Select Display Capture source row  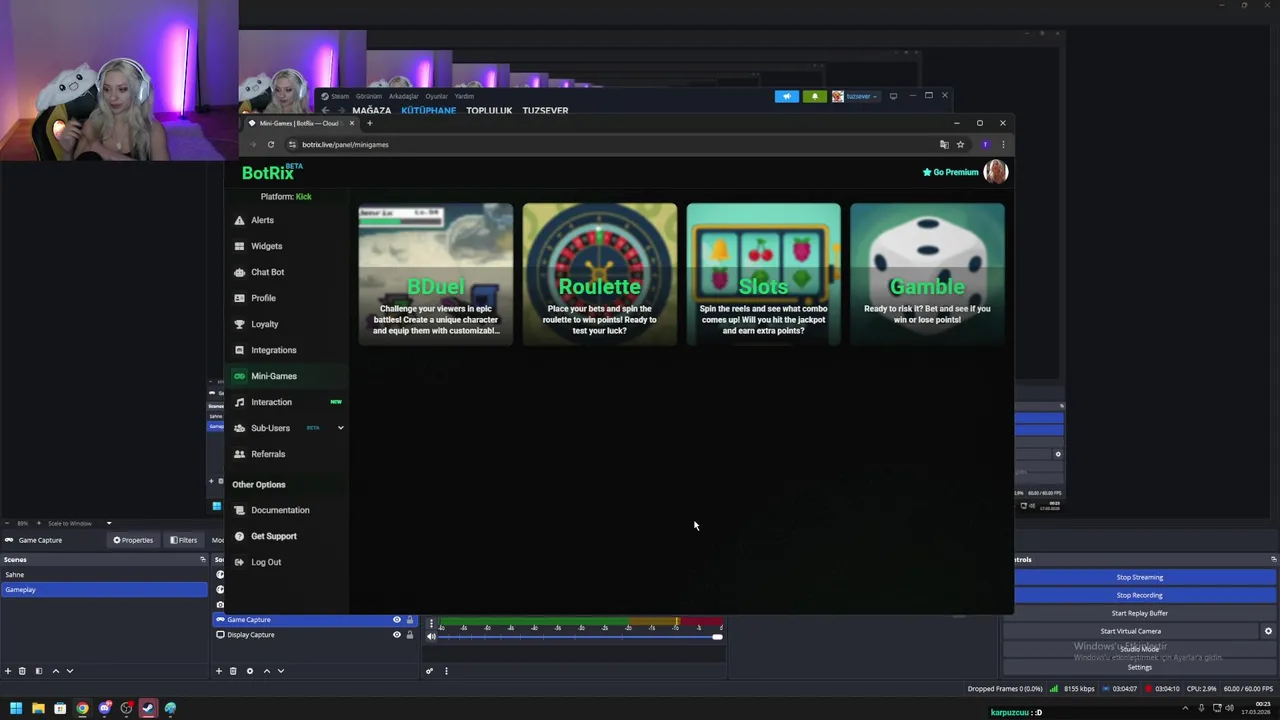315,635
